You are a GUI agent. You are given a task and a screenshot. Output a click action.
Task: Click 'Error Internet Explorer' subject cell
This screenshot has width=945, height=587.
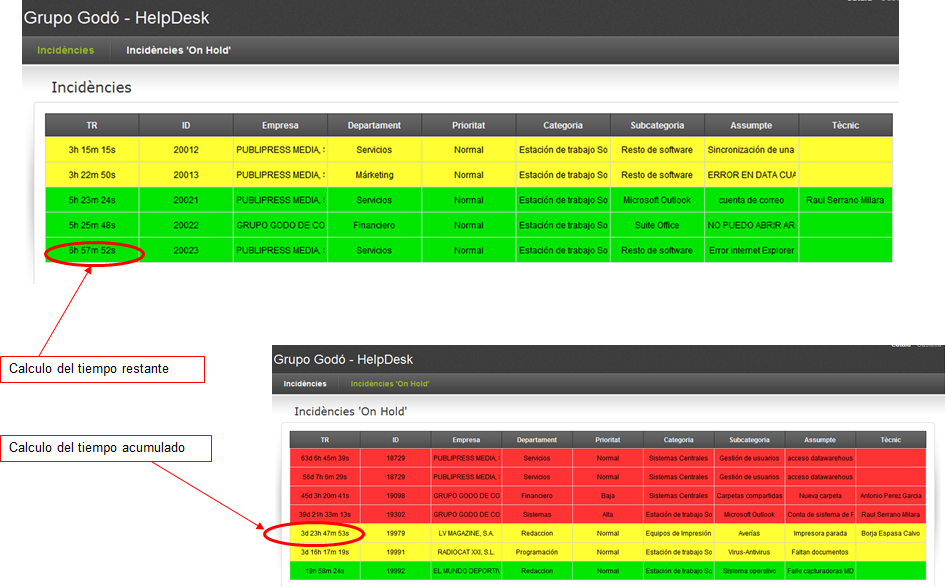pyautogui.click(x=751, y=250)
